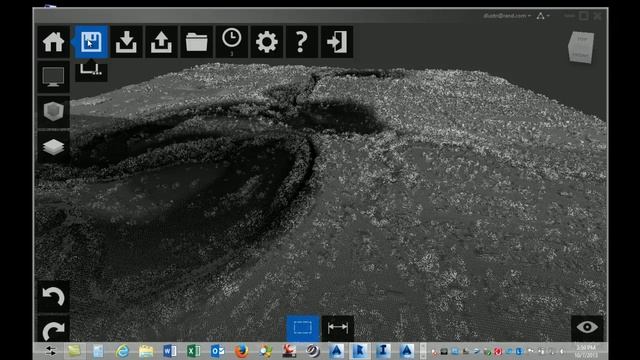This screenshot has width=640, height=360.
Task: Click the highlighted Save floppy-disk icon
Action: pos(91,42)
